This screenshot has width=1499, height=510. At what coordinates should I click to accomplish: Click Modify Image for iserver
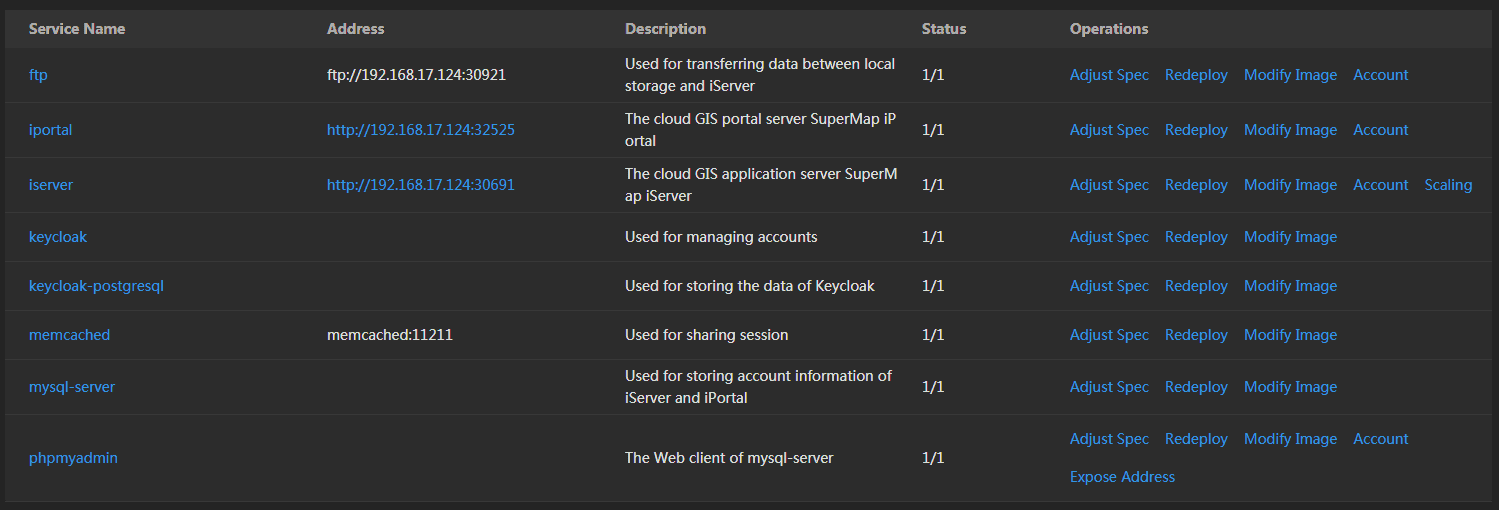1290,185
